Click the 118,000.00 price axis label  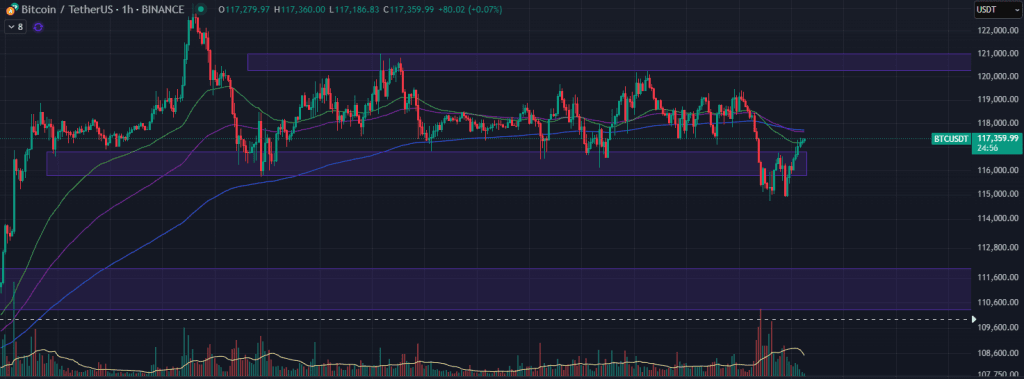999,123
